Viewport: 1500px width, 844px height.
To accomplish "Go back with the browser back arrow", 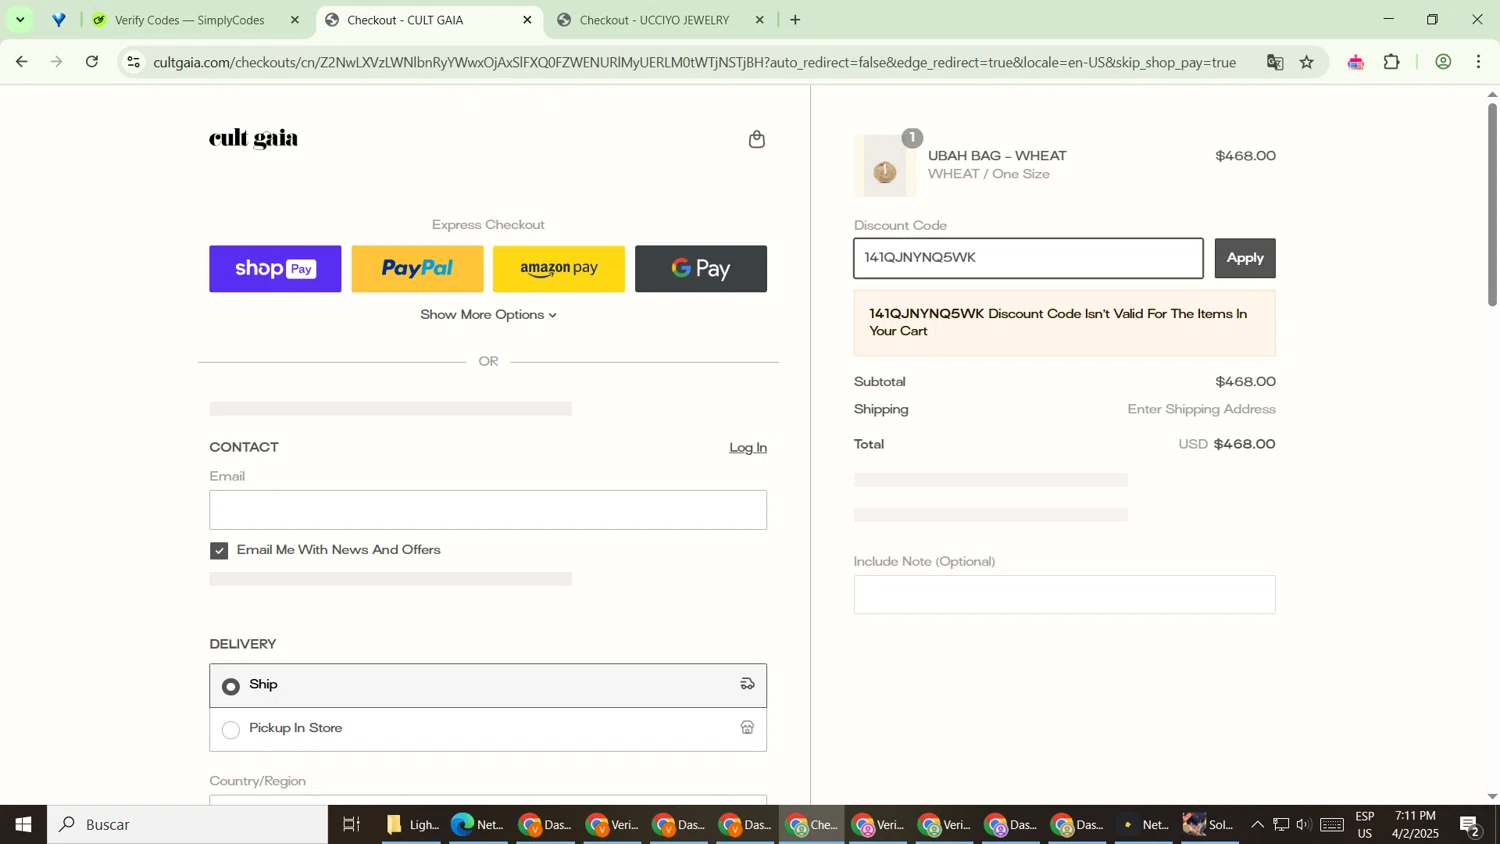I will tap(21, 62).
